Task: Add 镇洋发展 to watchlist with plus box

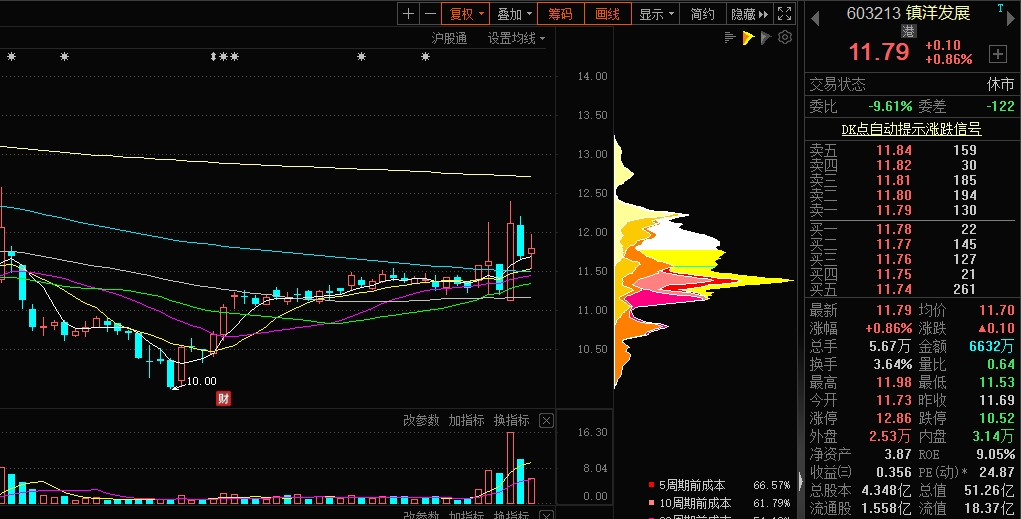Action: point(998,54)
